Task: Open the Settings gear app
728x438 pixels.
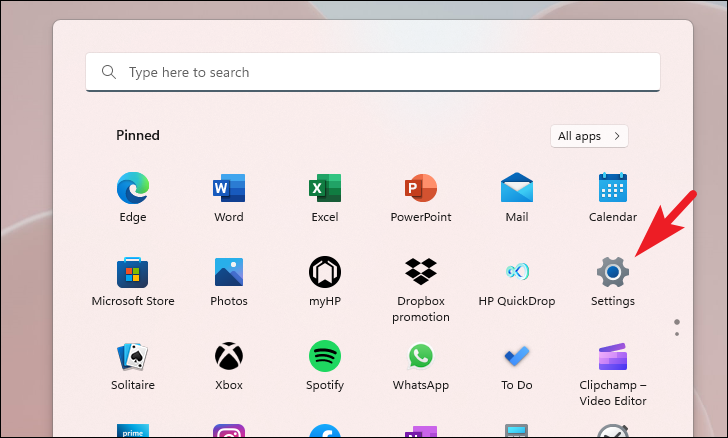Action: tap(613, 281)
